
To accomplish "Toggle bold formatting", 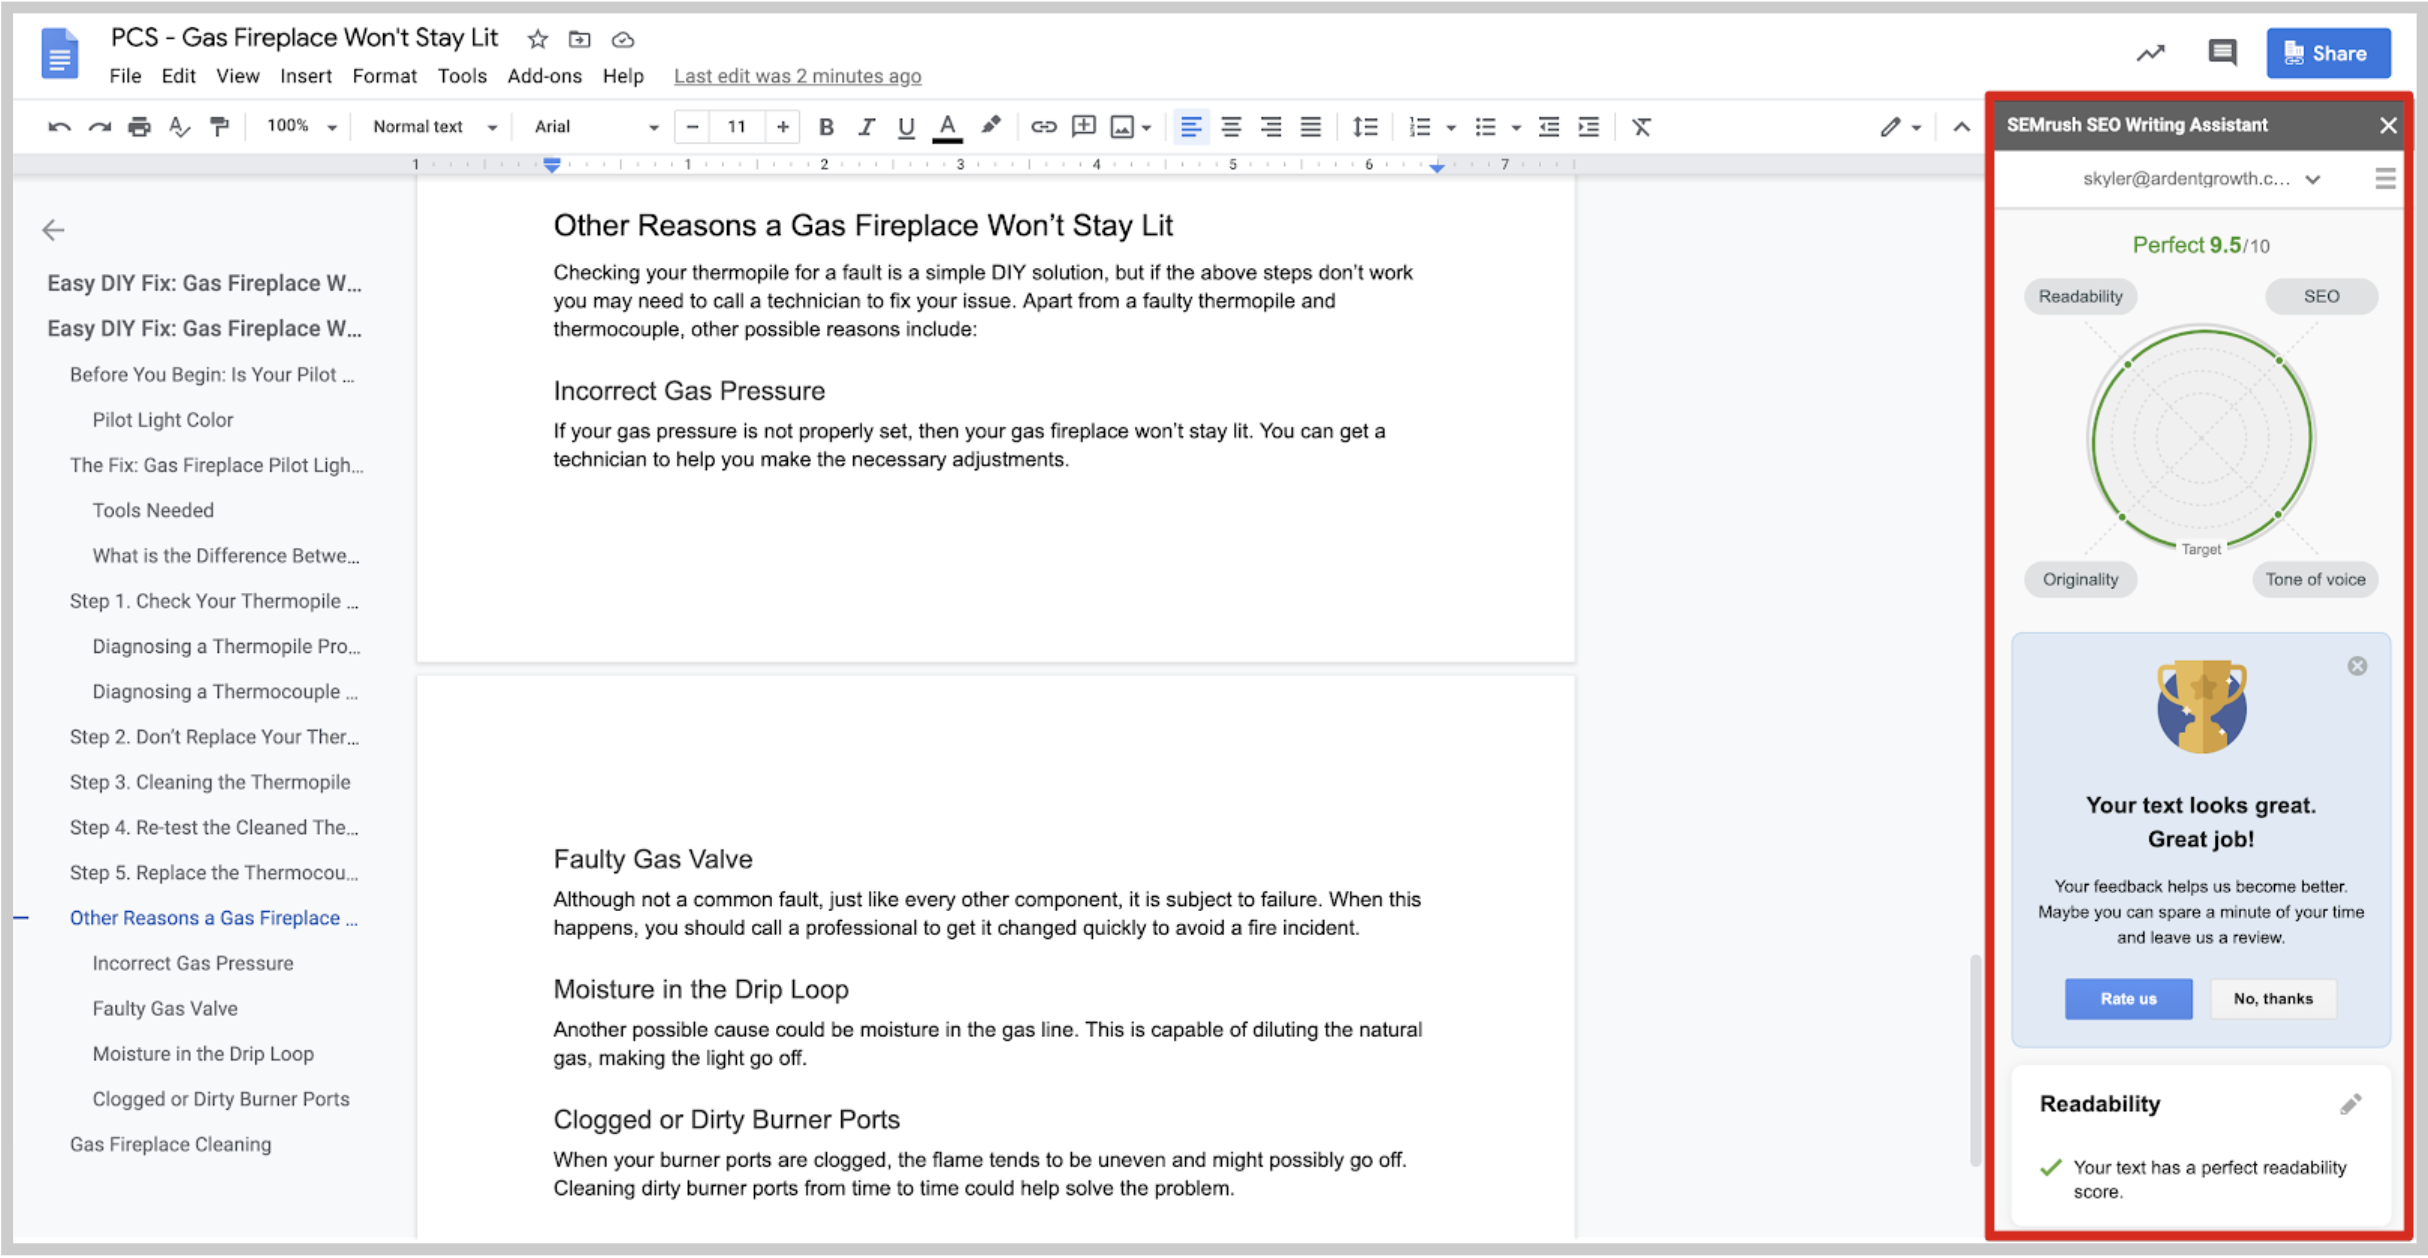I will pyautogui.click(x=826, y=127).
